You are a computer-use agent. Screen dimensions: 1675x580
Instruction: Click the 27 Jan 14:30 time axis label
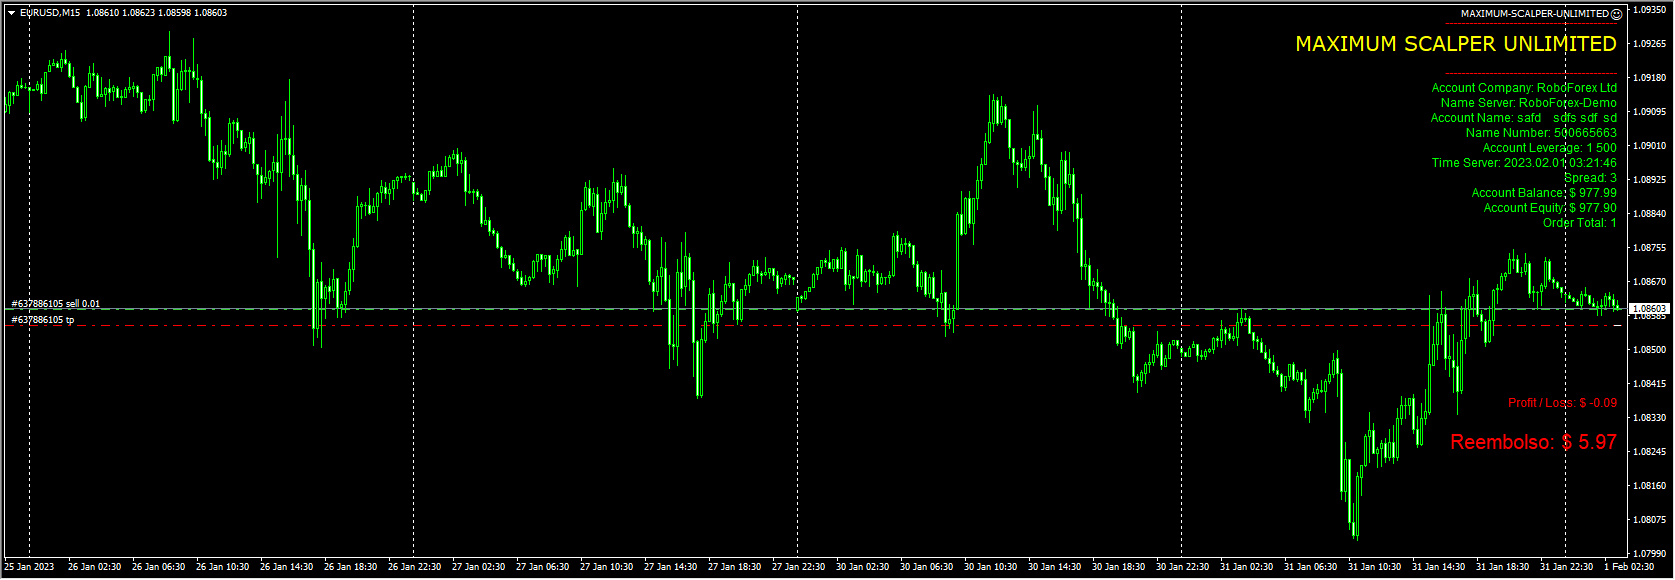(x=670, y=567)
